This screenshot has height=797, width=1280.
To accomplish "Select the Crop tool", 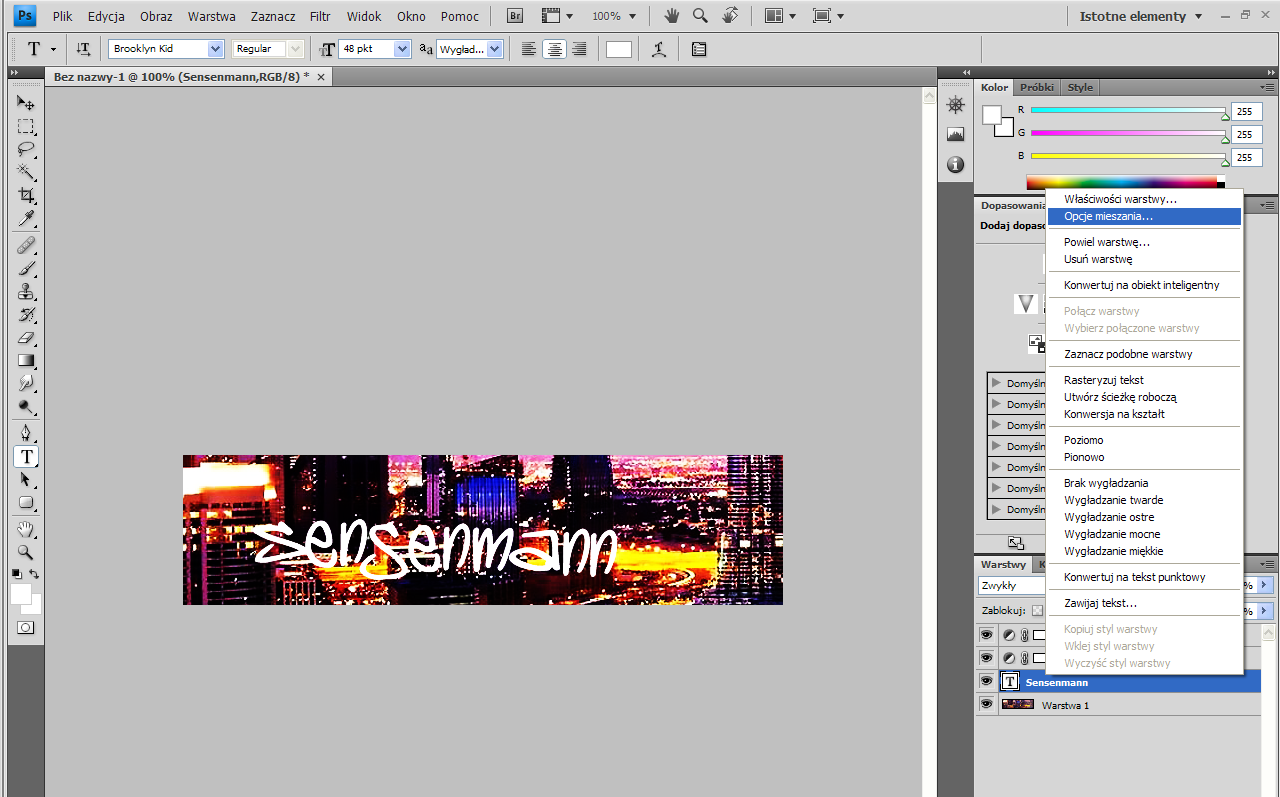I will pyautogui.click(x=26, y=195).
